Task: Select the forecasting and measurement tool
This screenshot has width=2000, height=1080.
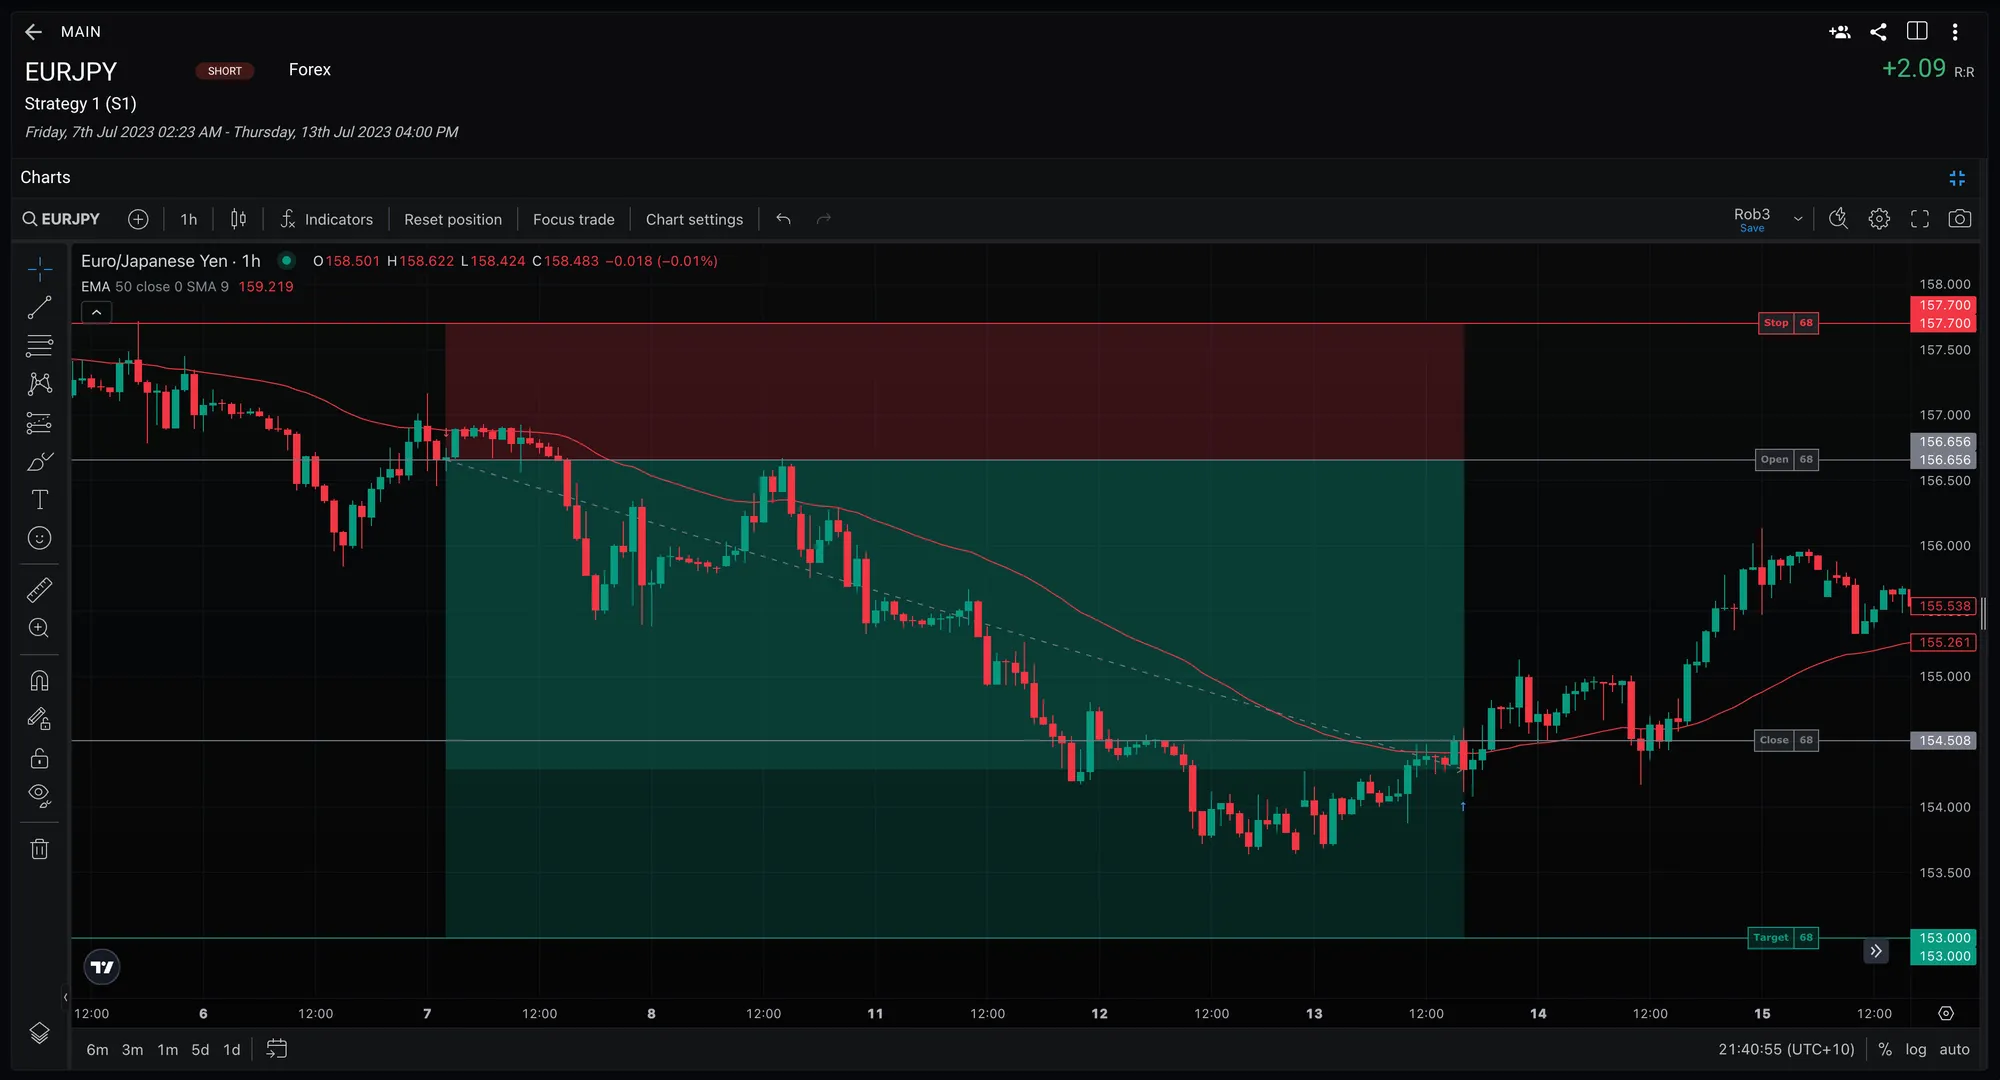Action: 40,423
